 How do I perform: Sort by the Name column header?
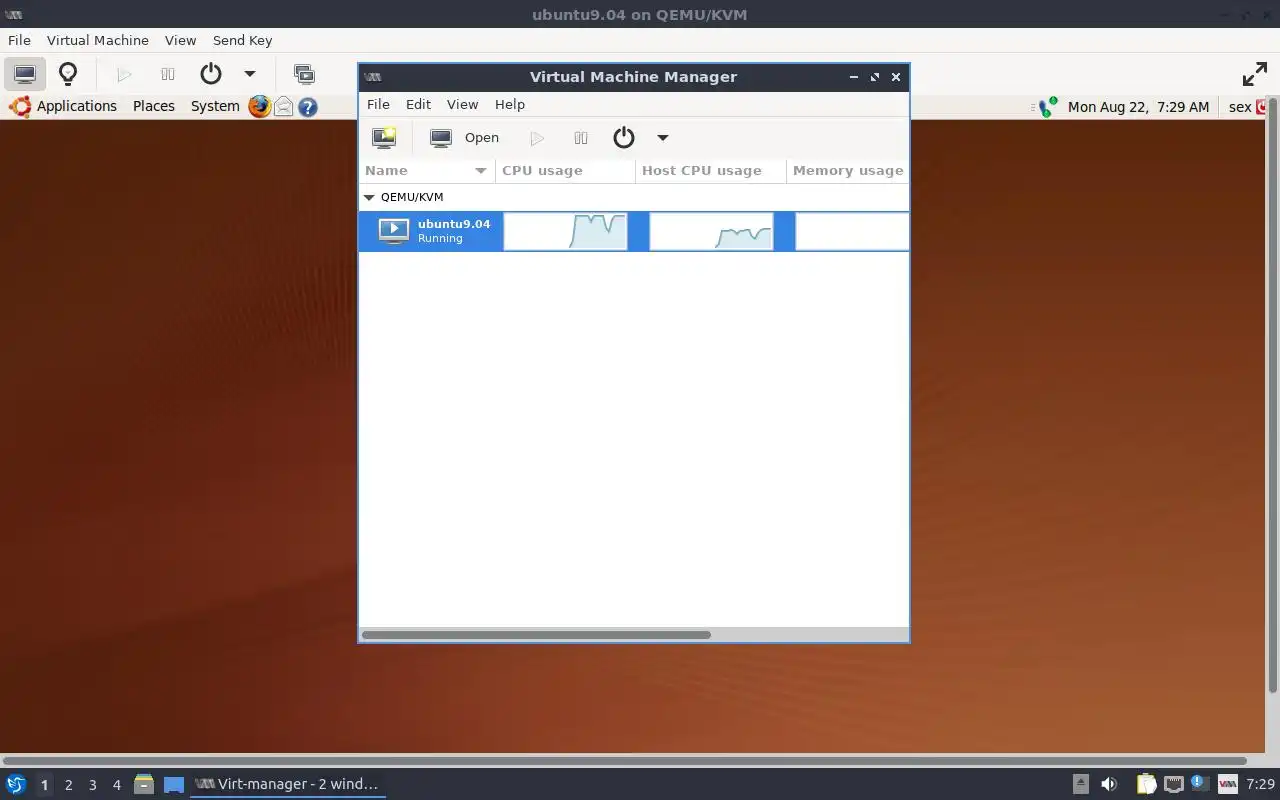pos(427,171)
